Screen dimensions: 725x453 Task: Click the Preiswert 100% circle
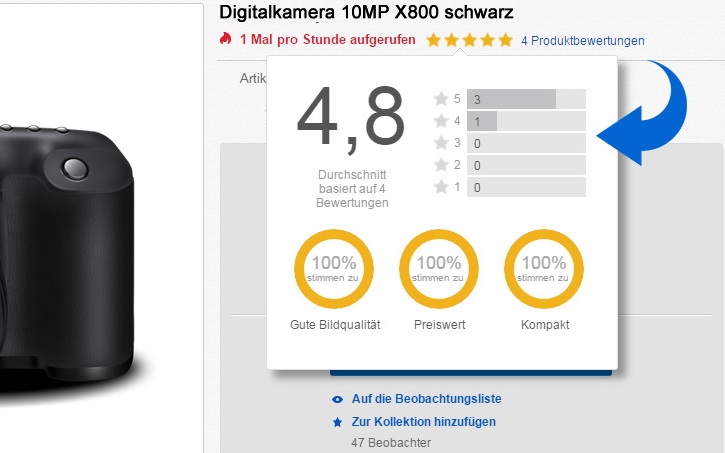click(439, 269)
